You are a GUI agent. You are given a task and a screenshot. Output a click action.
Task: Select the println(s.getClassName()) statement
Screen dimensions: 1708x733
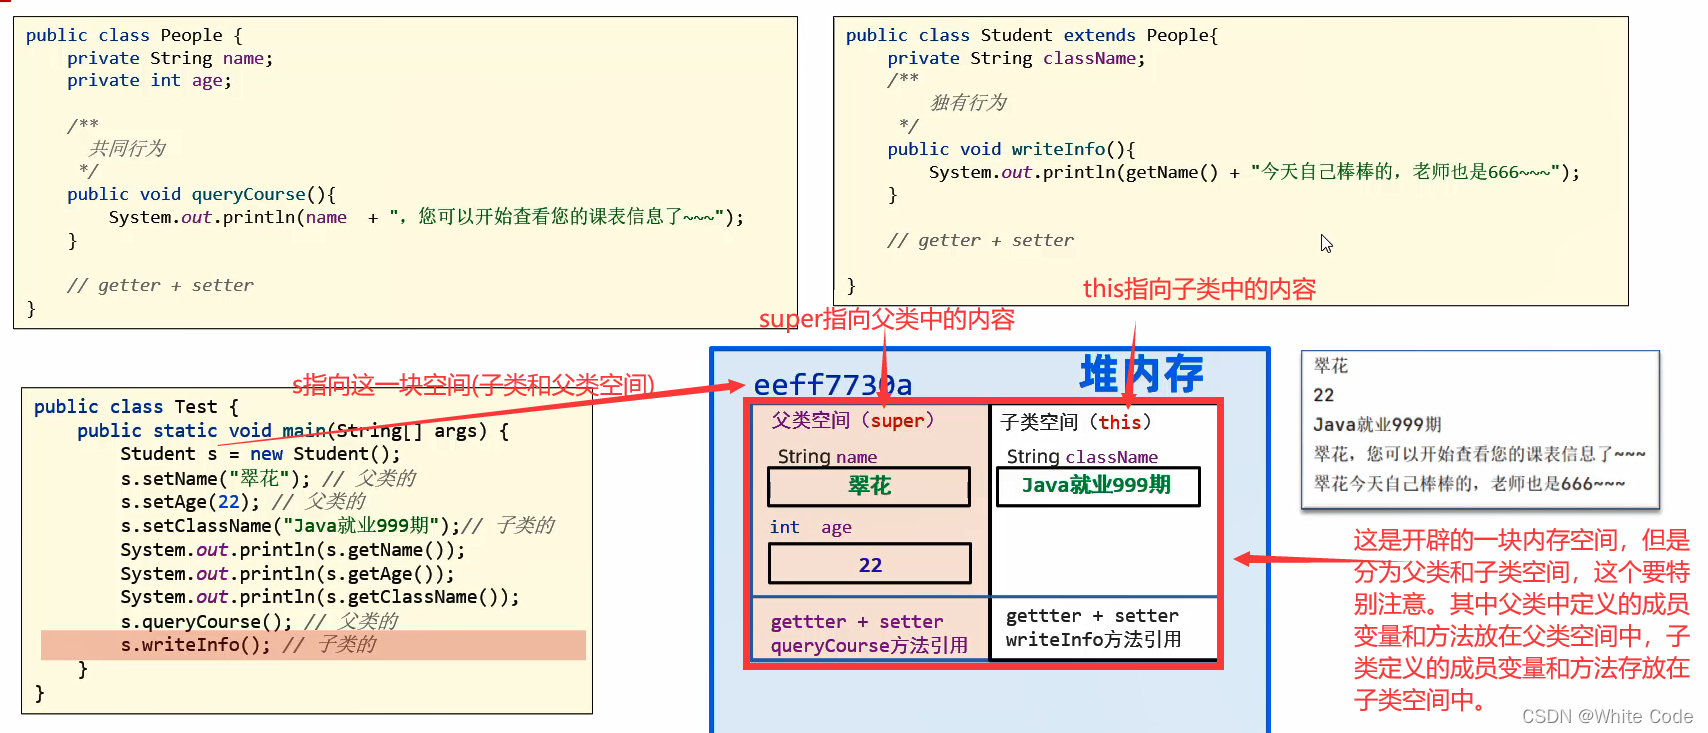320,597
